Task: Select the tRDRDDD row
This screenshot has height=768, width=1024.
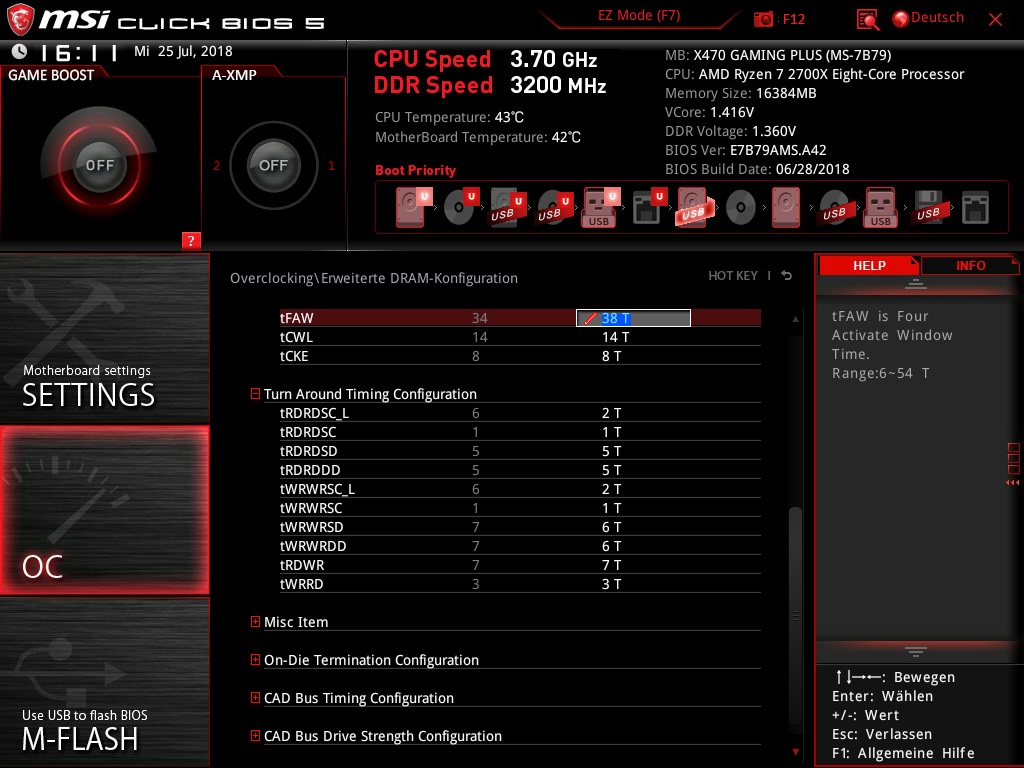Action: click(x=520, y=470)
